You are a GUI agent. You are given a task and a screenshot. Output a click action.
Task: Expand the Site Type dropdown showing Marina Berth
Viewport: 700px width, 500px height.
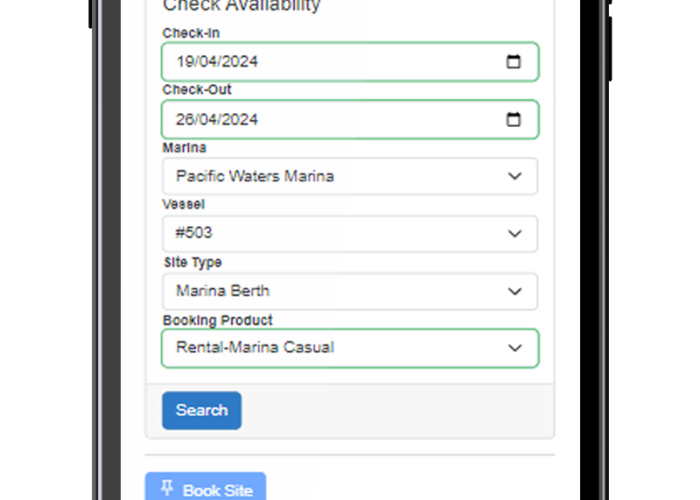coord(350,291)
